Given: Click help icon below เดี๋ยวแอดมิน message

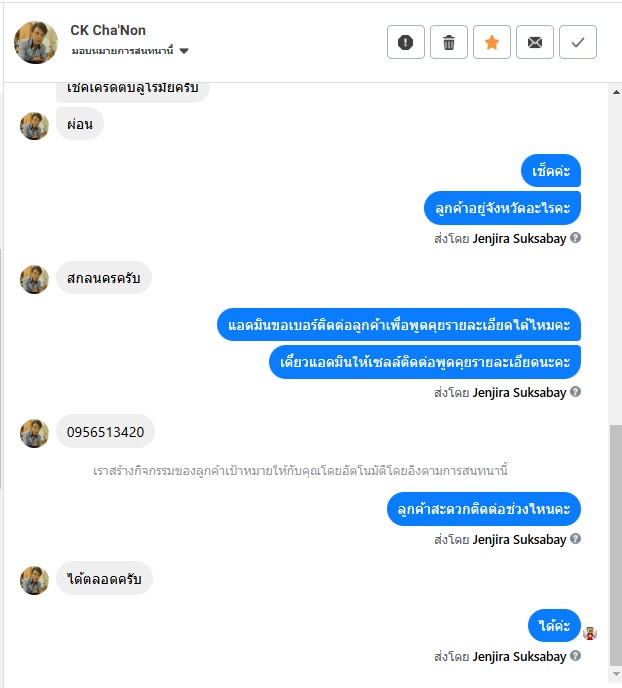Looking at the screenshot, I should pyautogui.click(x=576, y=392).
